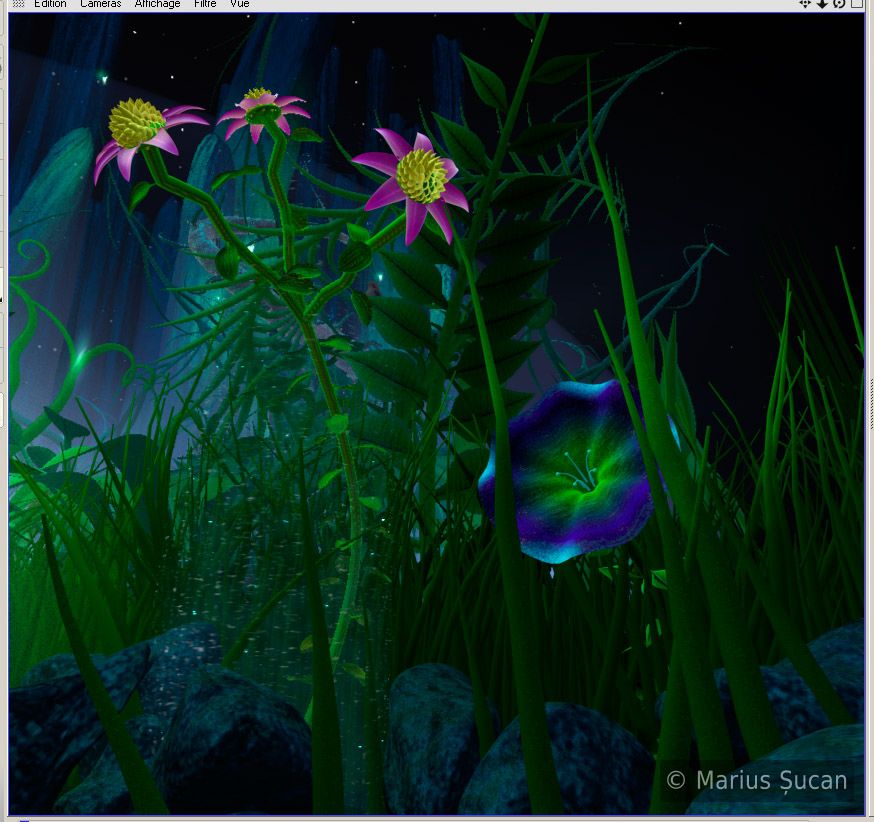Open the Edition menu
This screenshot has height=822, width=874.
pyautogui.click(x=50, y=4)
